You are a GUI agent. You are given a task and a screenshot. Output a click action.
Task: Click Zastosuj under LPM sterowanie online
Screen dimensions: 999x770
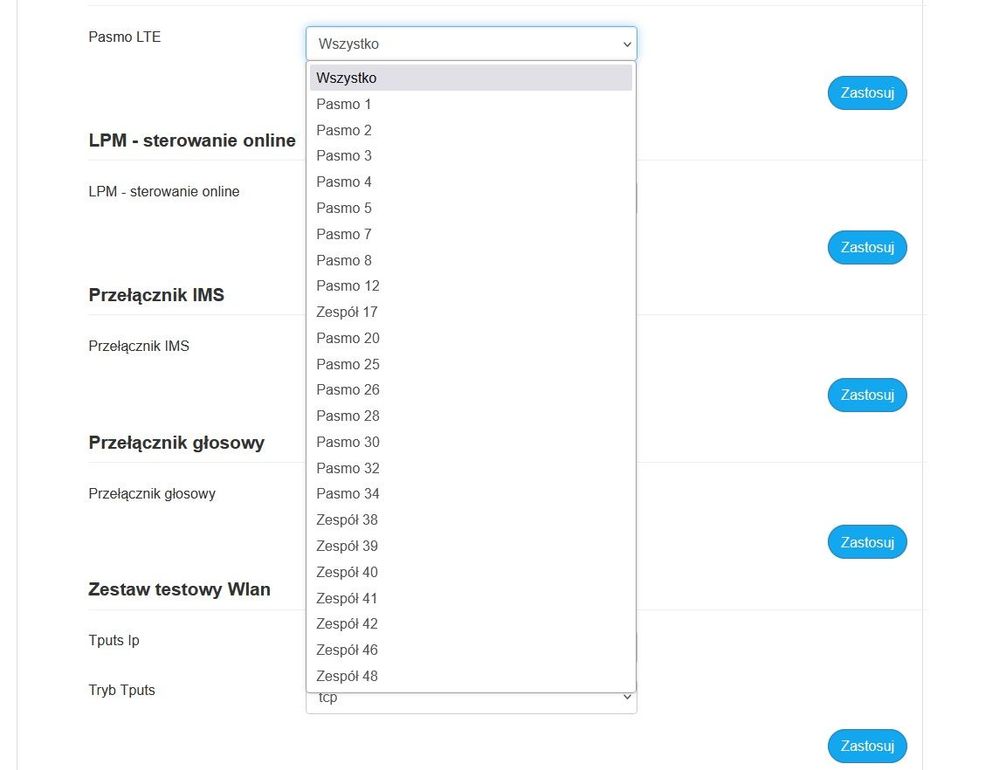click(867, 247)
